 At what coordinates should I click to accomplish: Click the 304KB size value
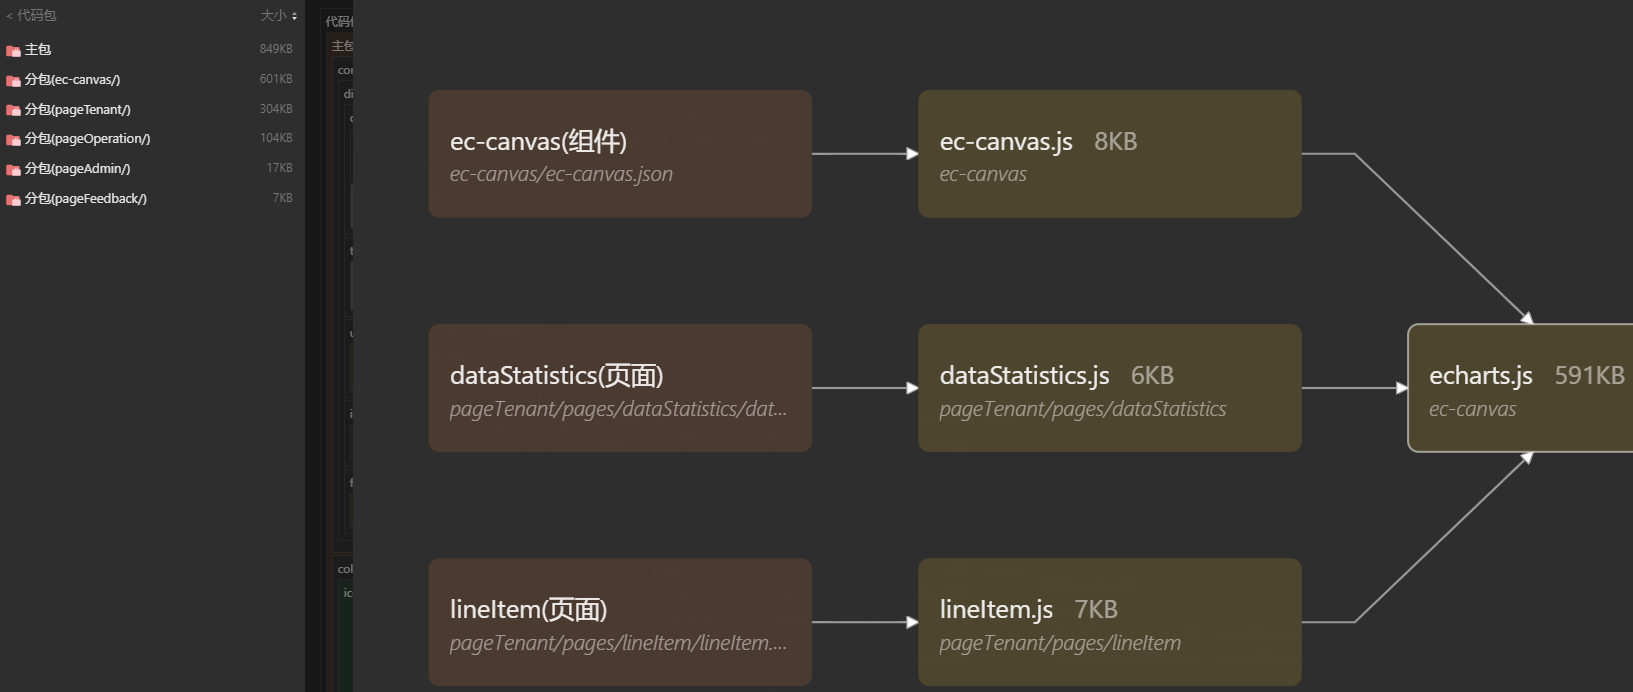tap(276, 109)
